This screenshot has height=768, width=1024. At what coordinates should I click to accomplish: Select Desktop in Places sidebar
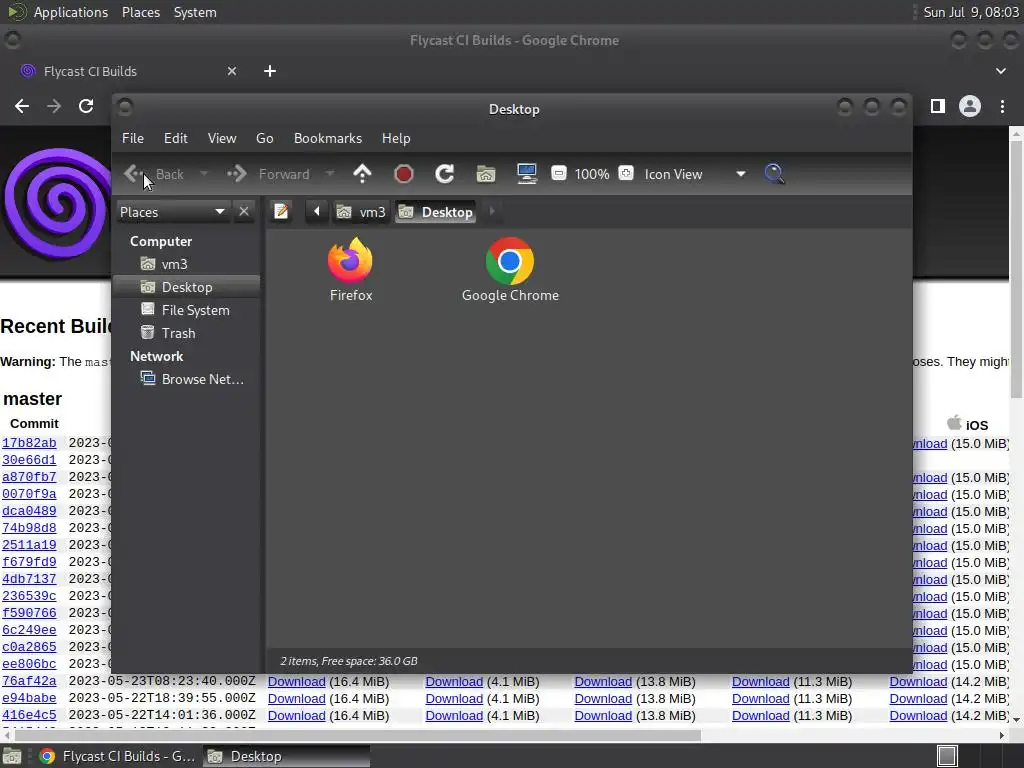(185, 287)
